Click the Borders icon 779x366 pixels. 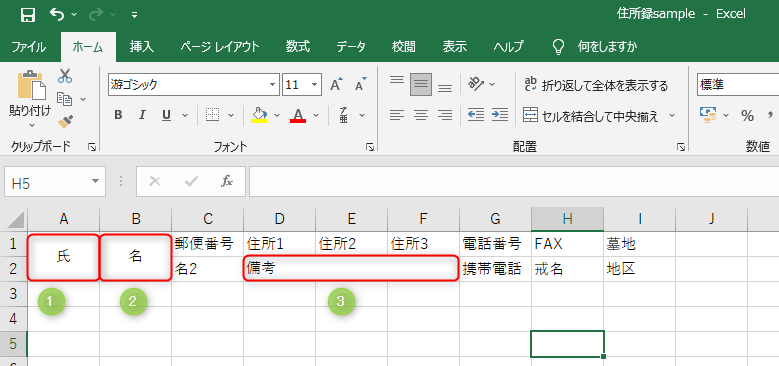(x=213, y=115)
